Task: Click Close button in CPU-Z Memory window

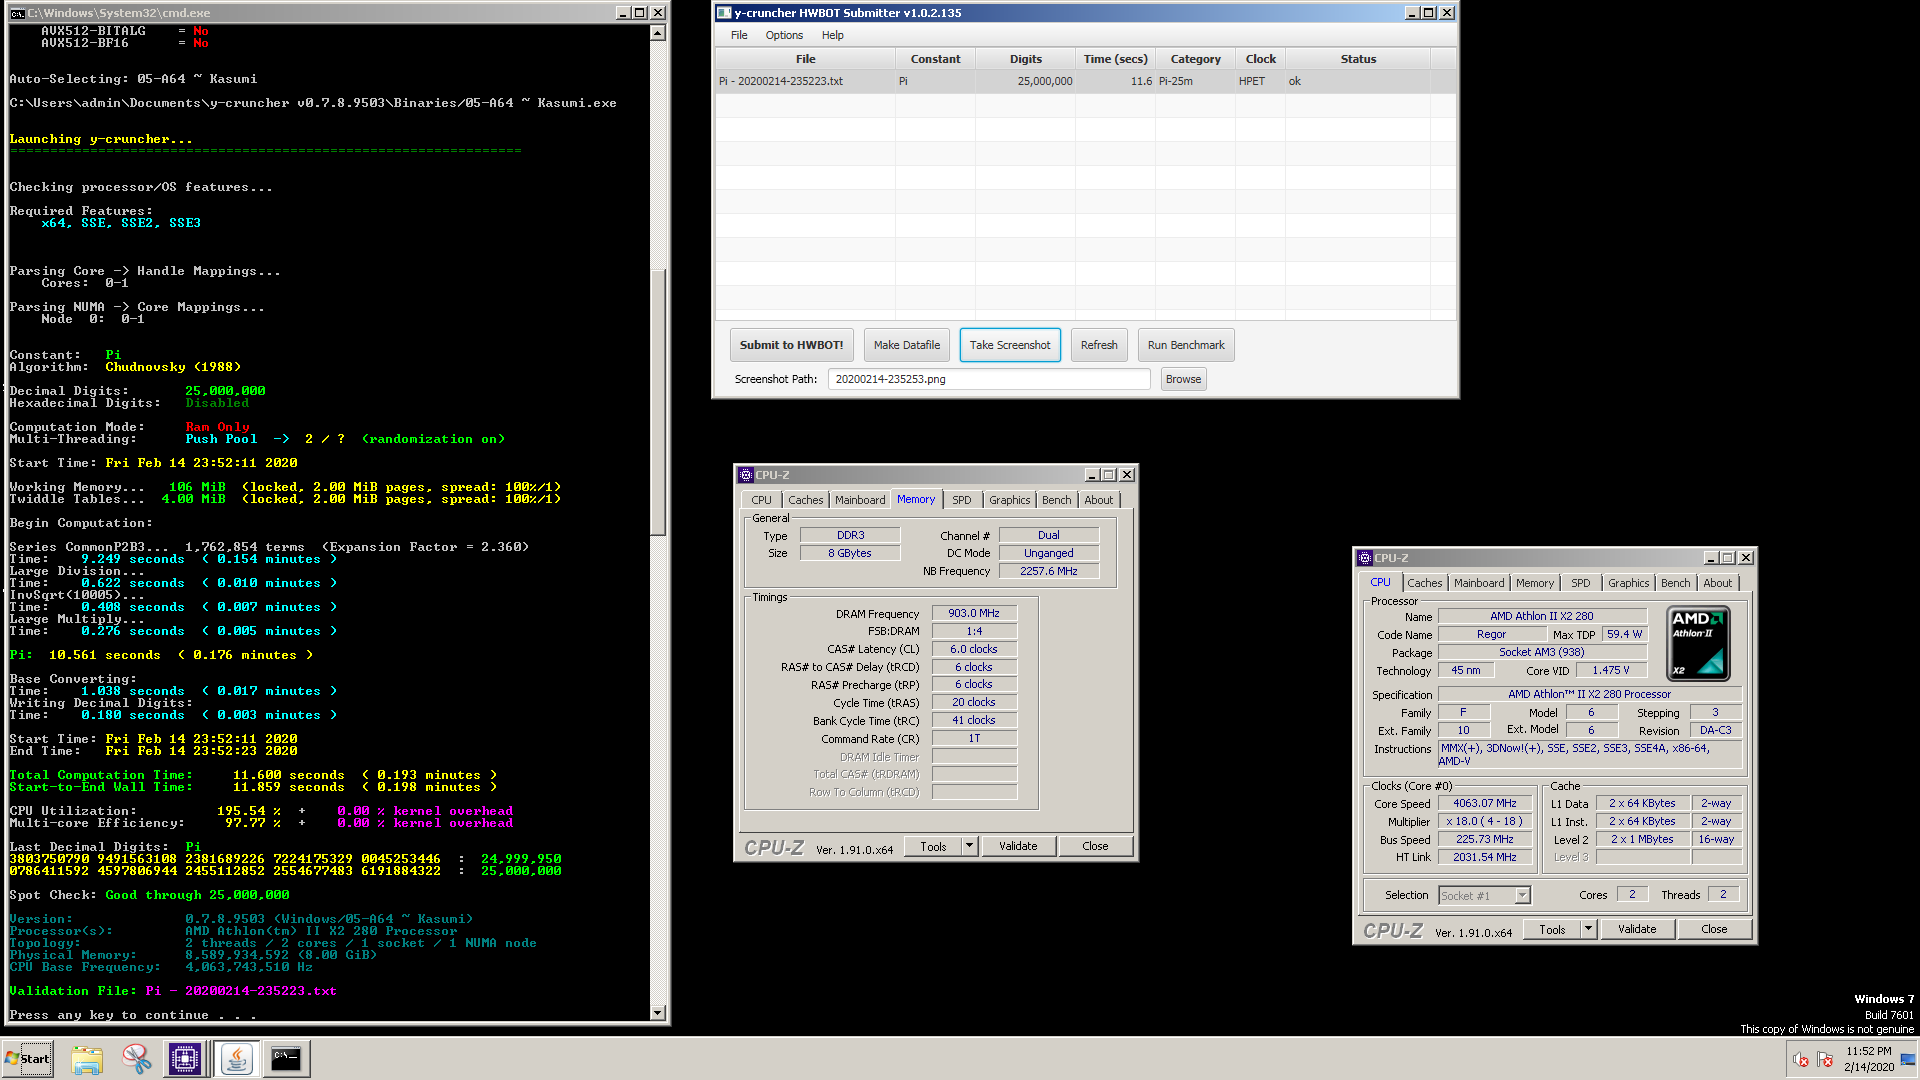Action: click(x=1095, y=846)
